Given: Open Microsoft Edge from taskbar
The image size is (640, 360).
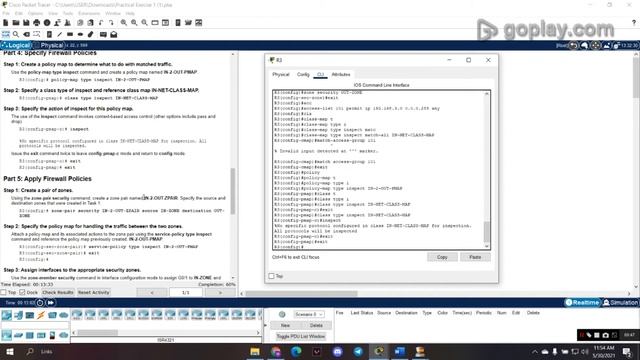Looking at the screenshot, I should coord(296,351).
